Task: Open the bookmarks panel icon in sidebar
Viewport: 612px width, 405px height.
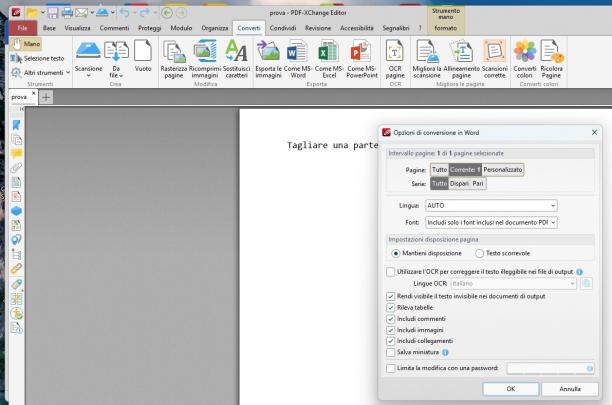Action: [16, 125]
